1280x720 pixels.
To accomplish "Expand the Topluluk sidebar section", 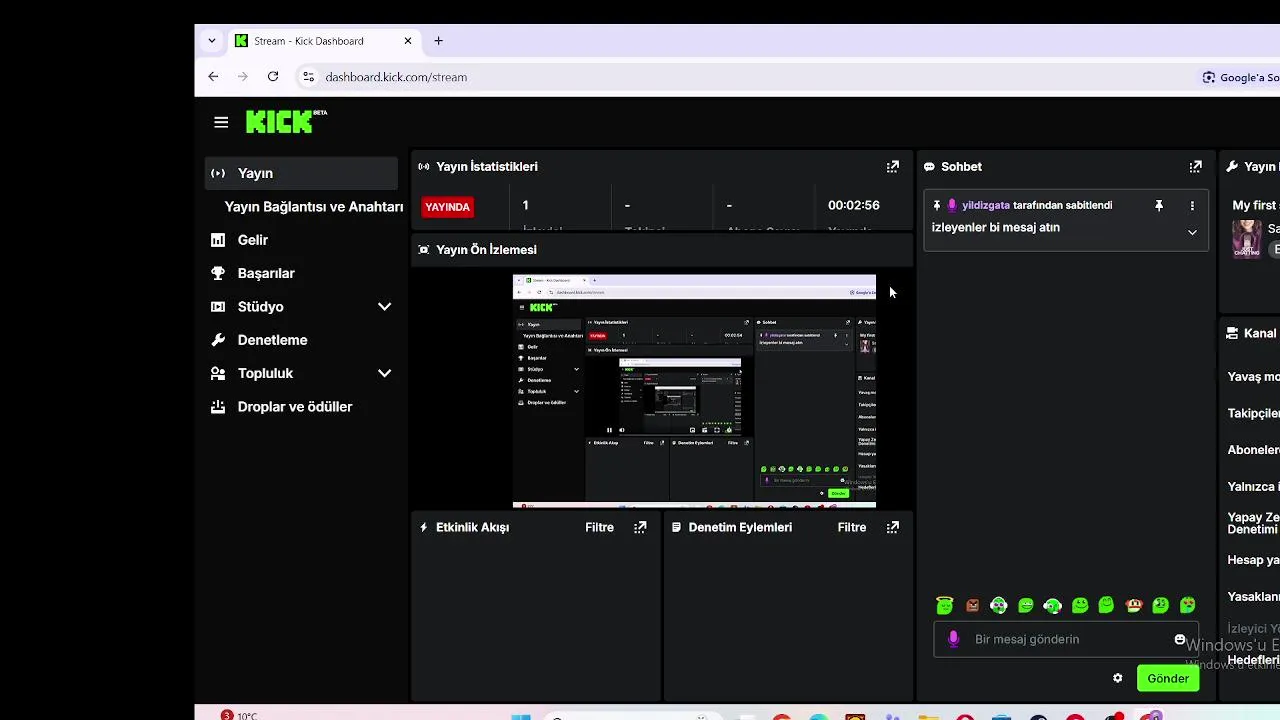I will (x=384, y=373).
